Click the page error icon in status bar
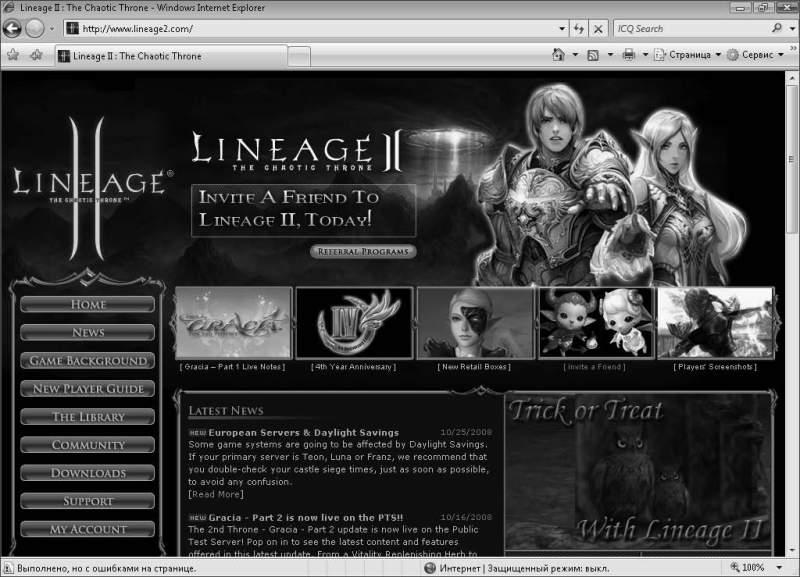This screenshot has width=800, height=577. point(8,568)
